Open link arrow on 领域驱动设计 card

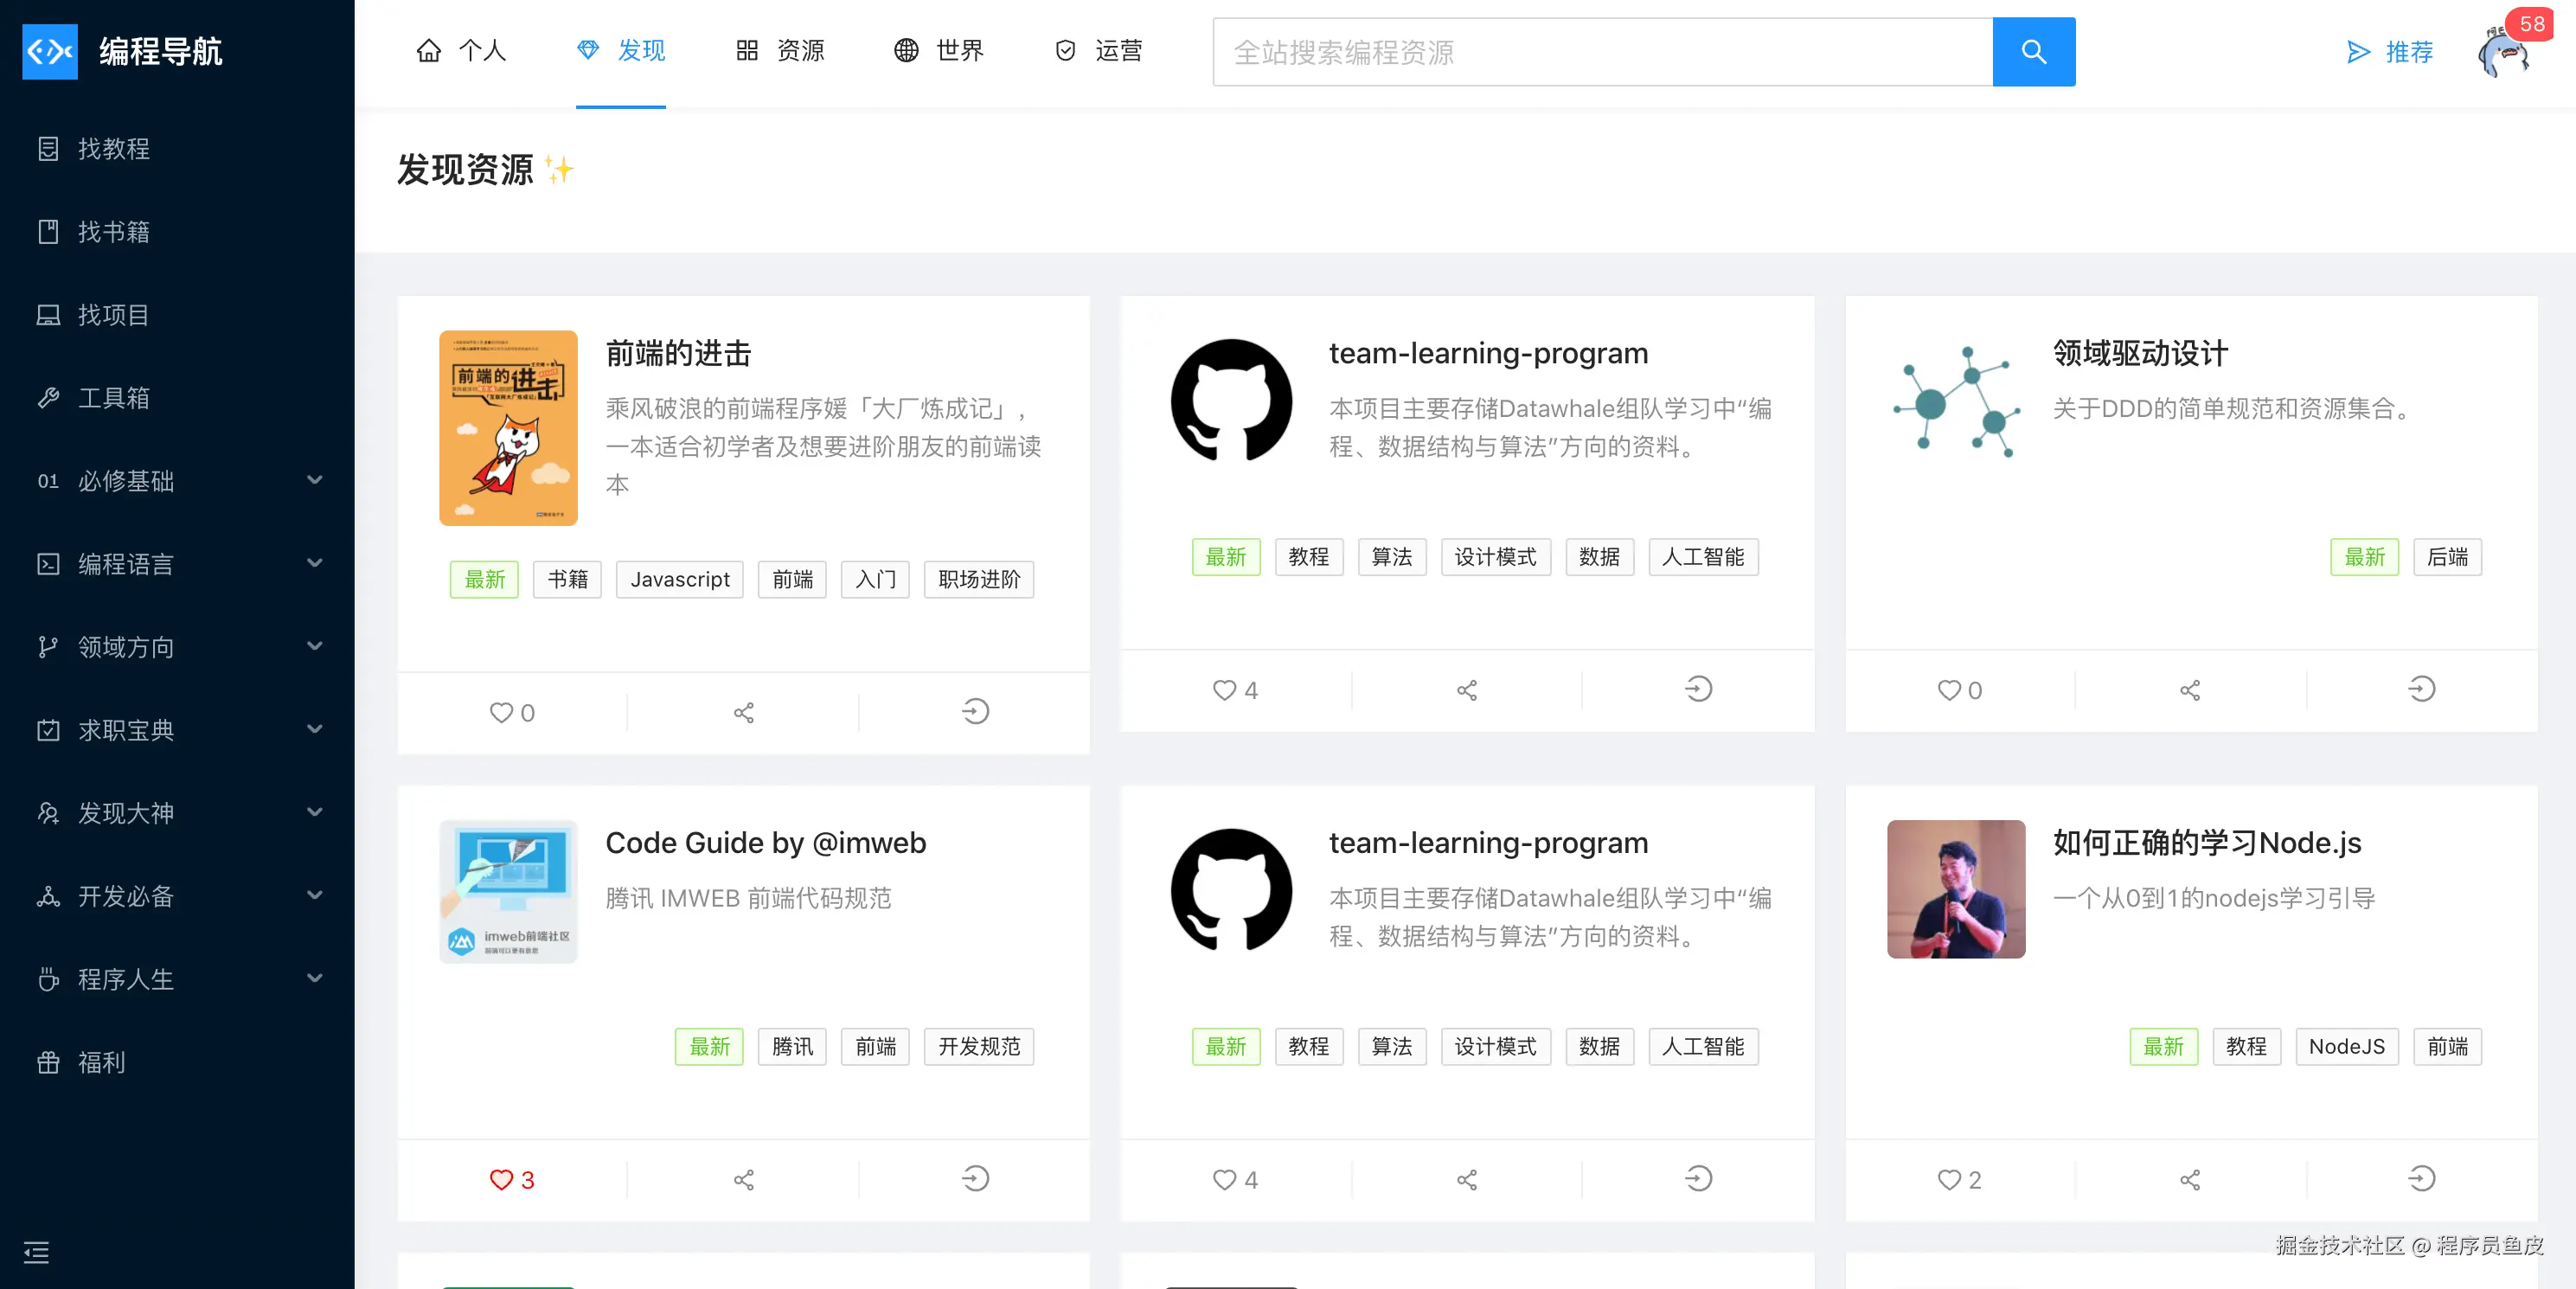[2421, 689]
